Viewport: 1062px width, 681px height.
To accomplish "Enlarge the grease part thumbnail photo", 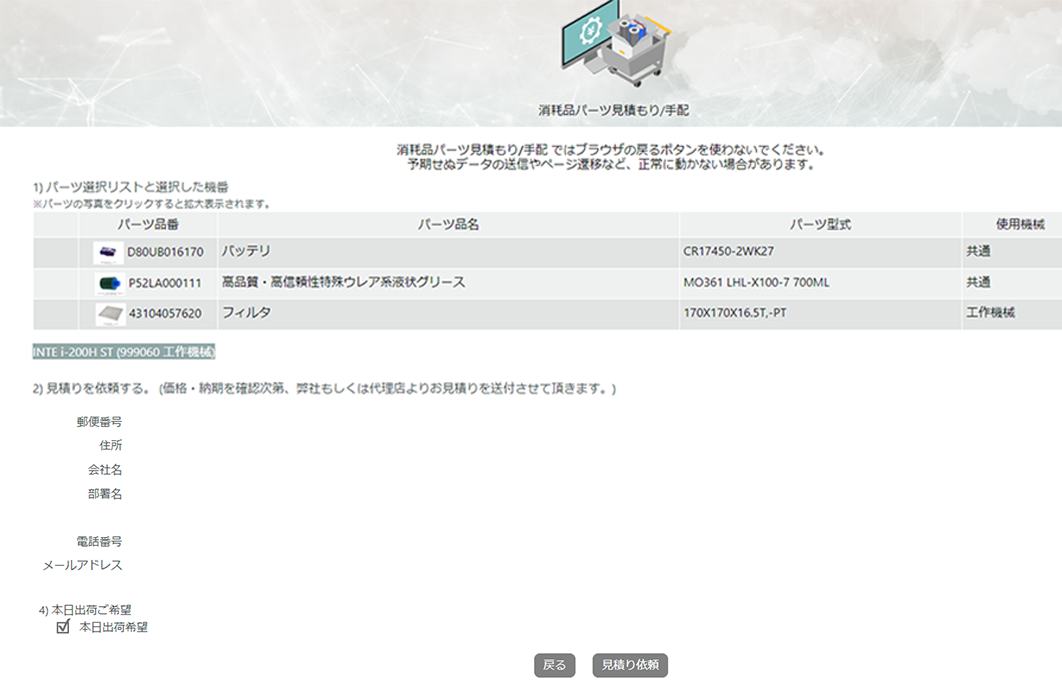I will [x=108, y=284].
